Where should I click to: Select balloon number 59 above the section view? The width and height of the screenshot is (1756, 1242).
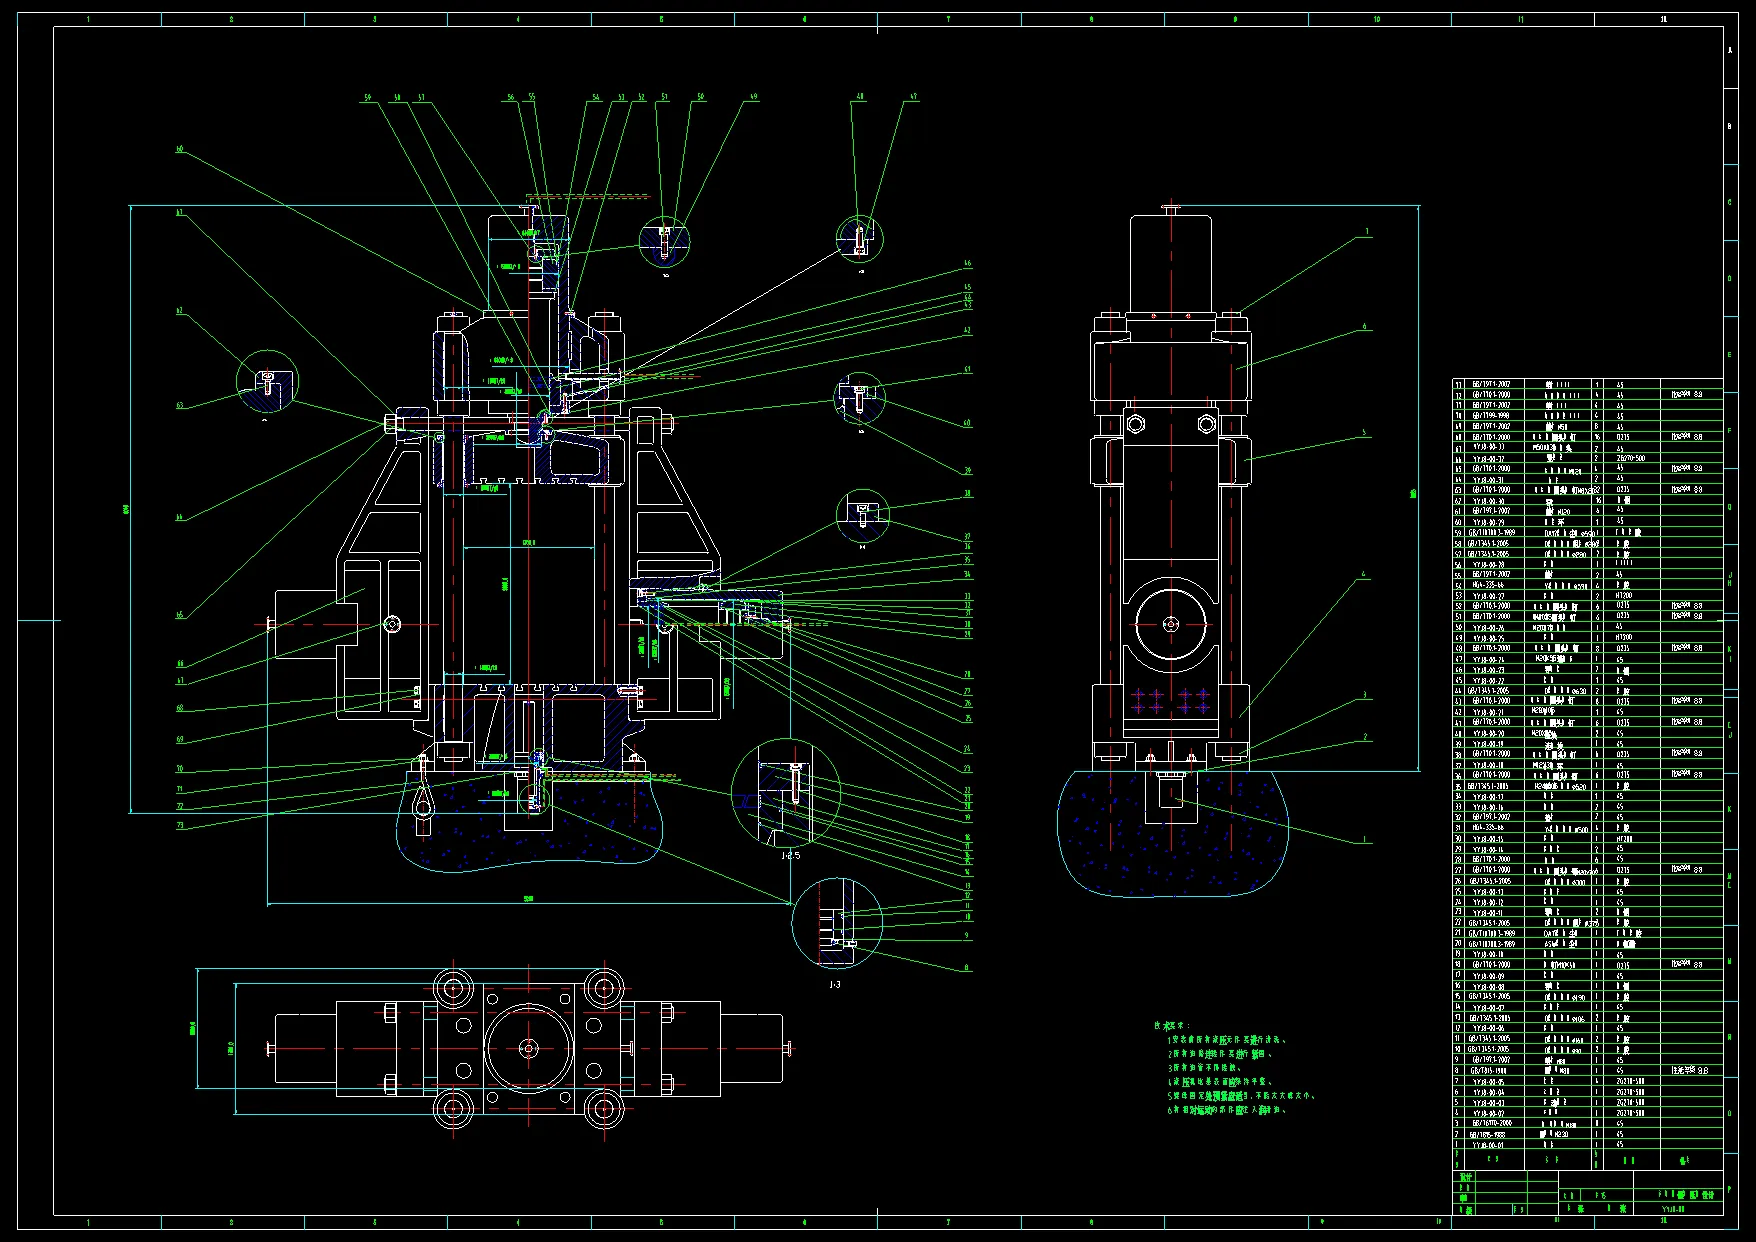pyautogui.click(x=368, y=98)
